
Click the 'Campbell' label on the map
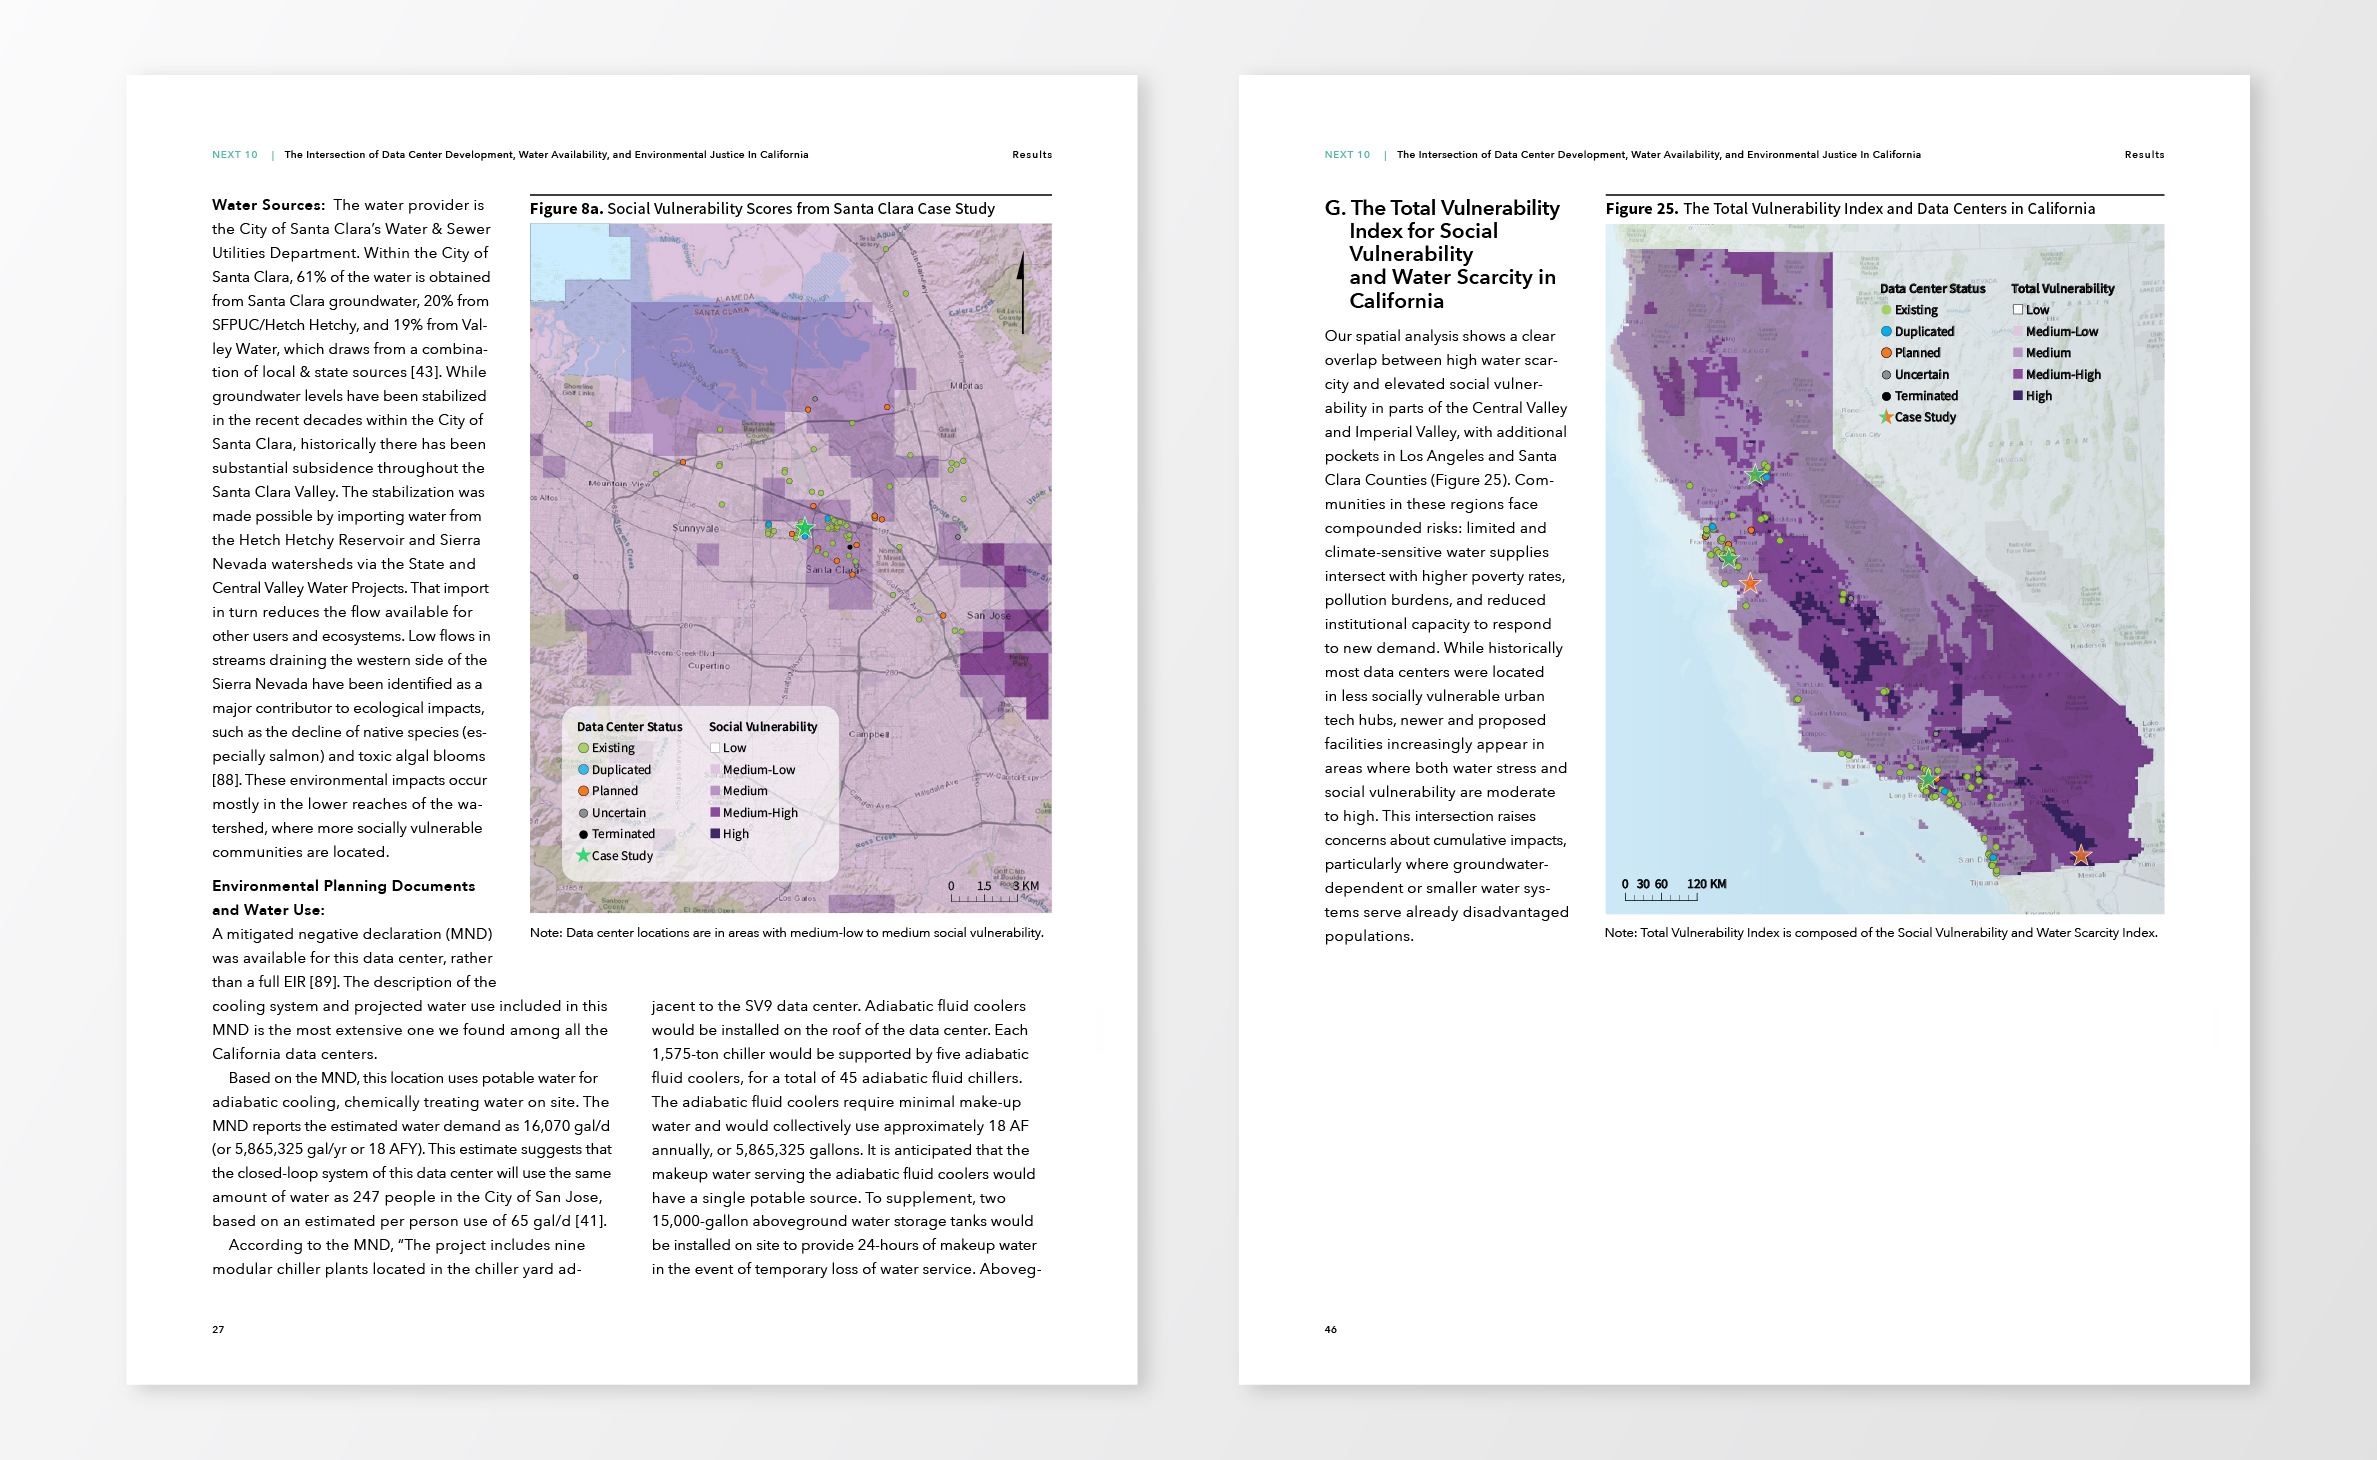tap(869, 734)
